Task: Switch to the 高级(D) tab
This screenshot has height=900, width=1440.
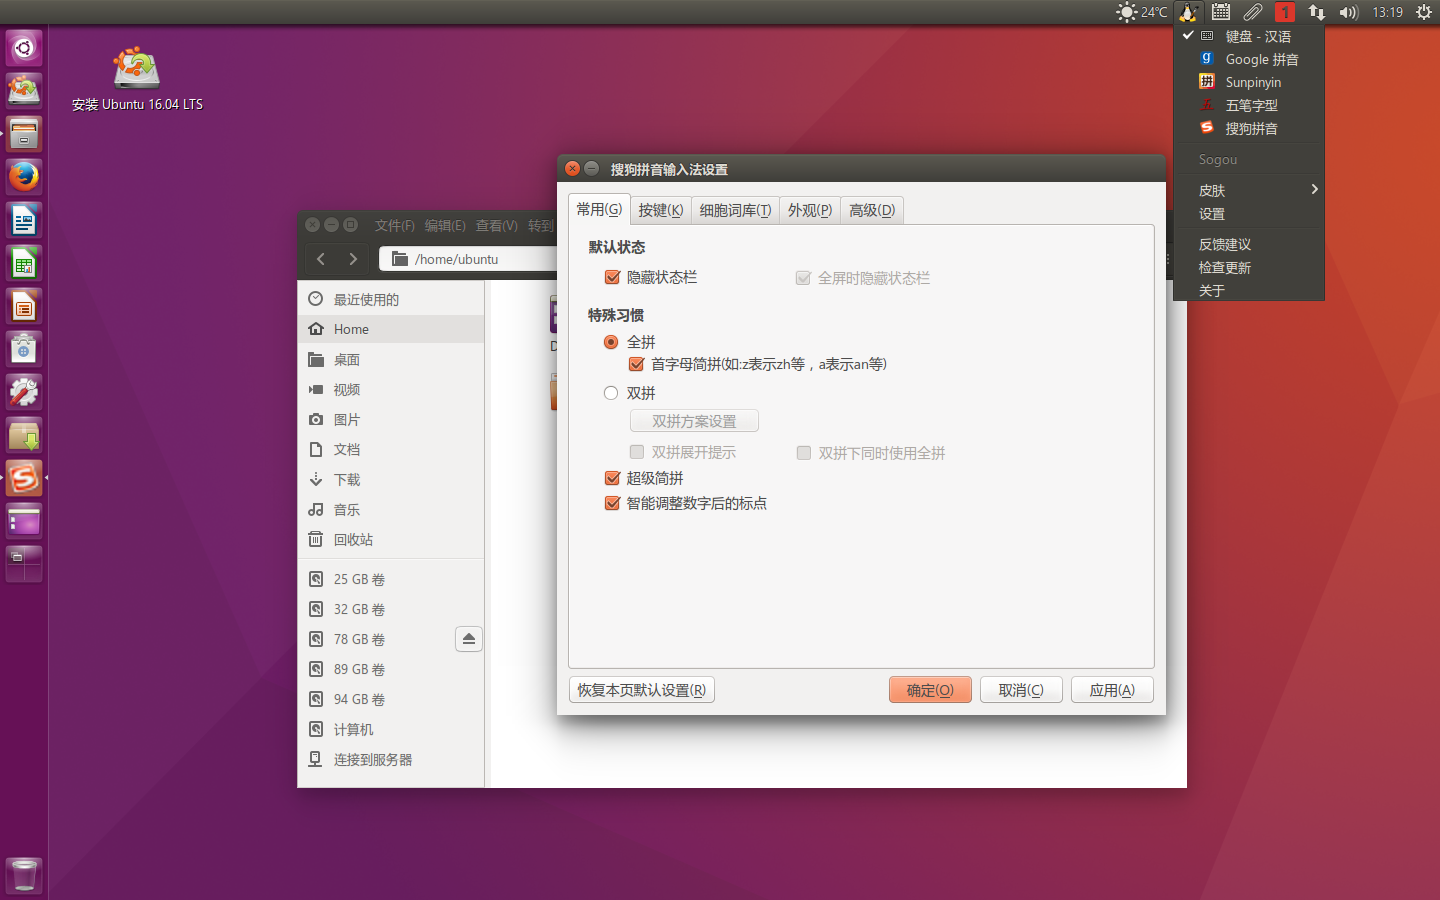Action: pos(872,210)
